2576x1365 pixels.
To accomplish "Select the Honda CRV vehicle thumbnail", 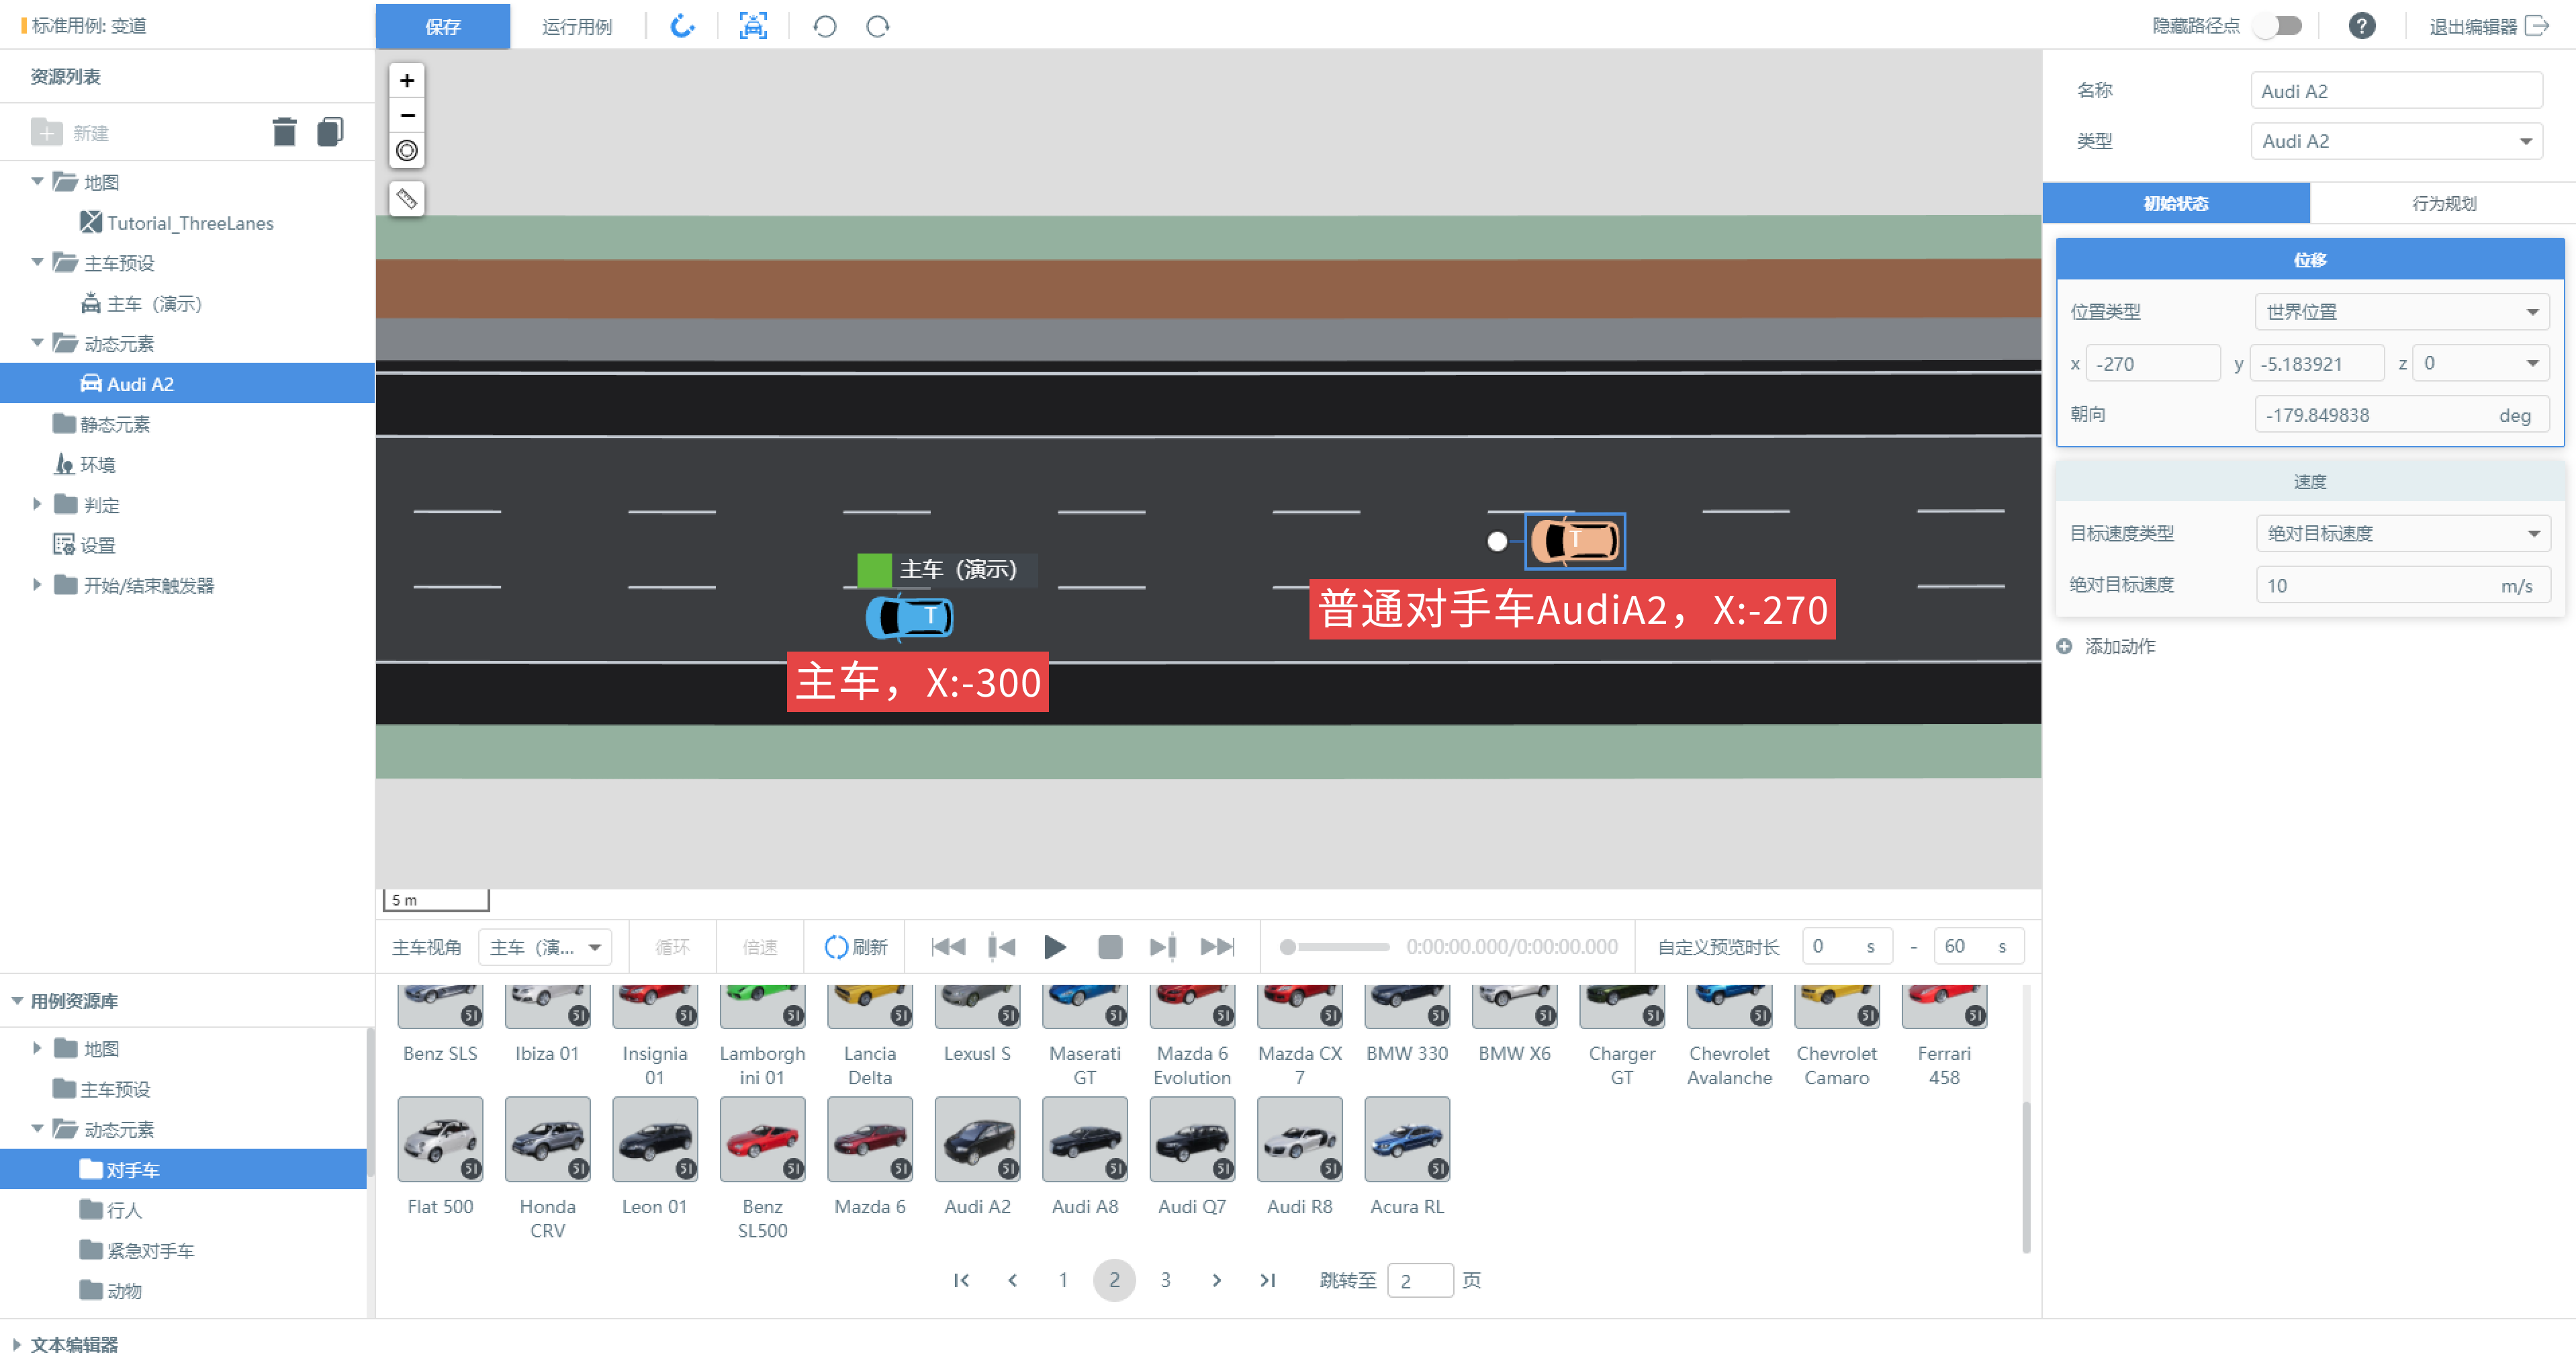I will (x=547, y=1140).
